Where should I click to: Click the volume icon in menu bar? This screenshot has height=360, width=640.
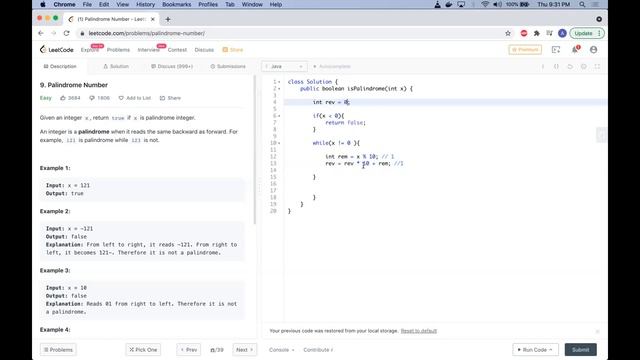click(x=497, y=4)
